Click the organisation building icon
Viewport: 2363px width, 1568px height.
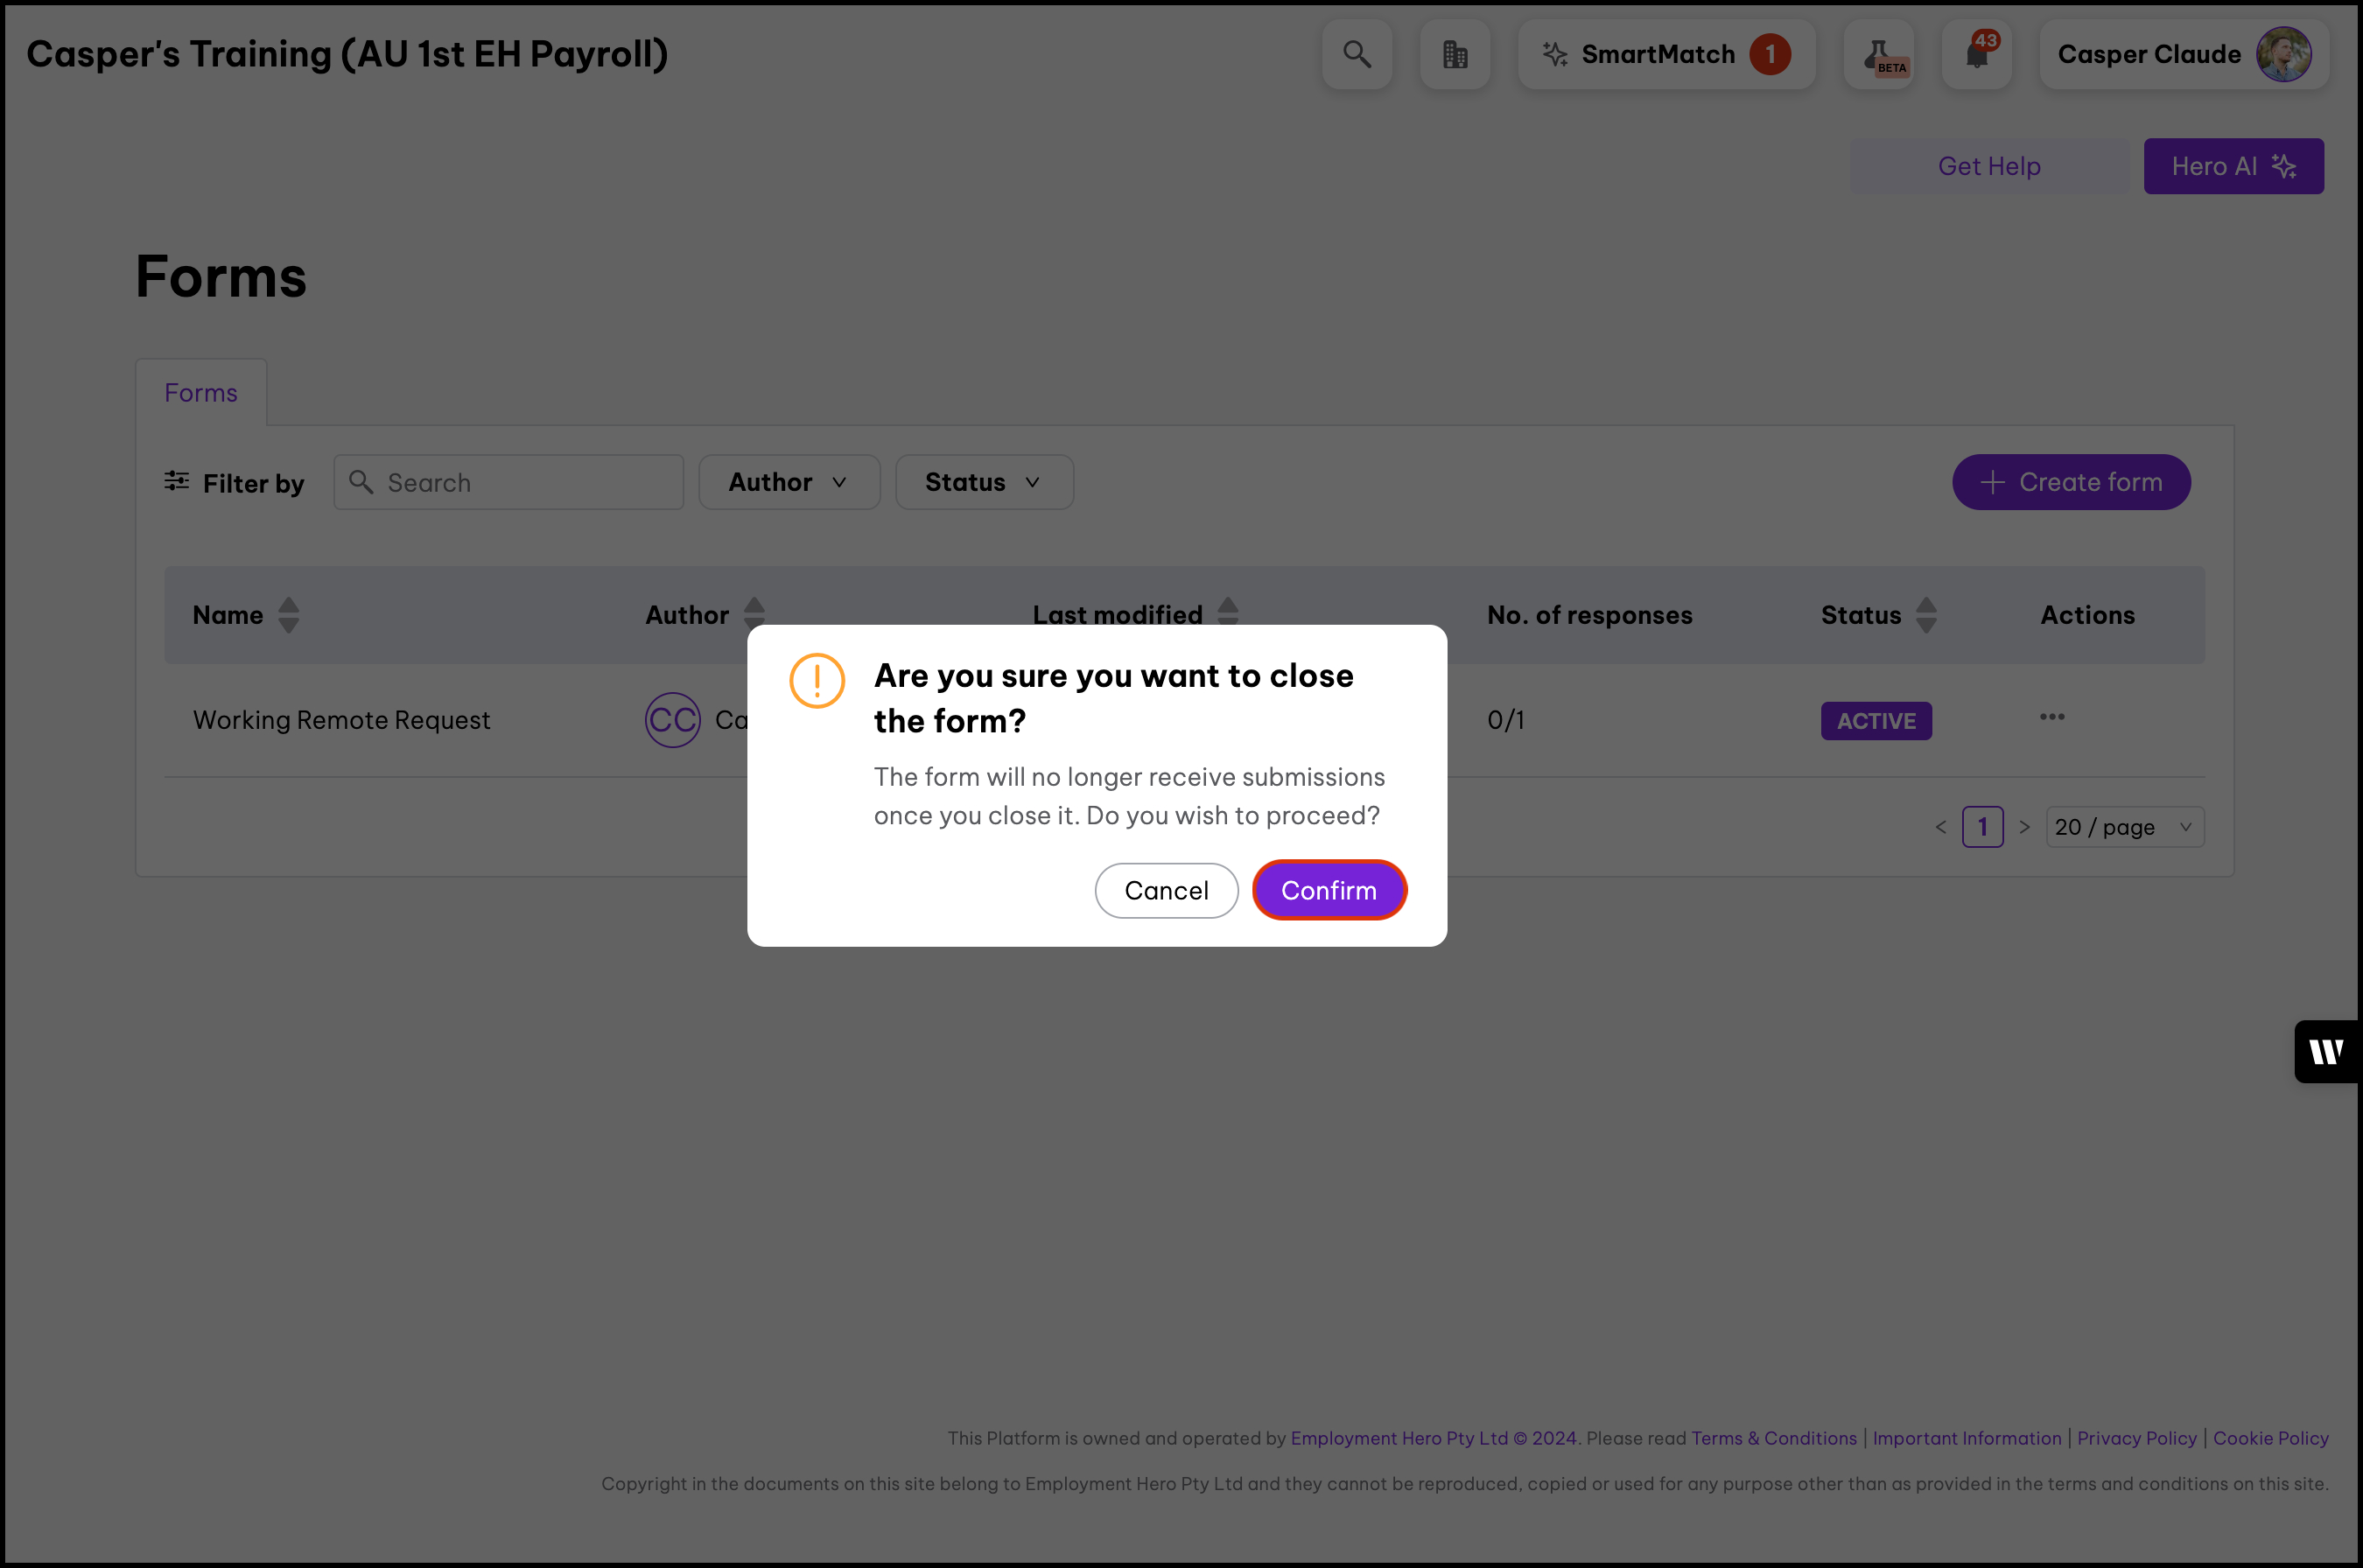(1454, 54)
